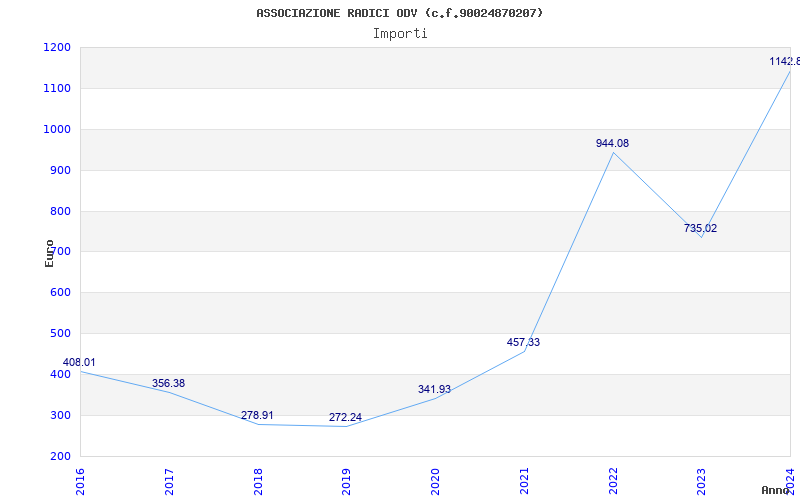Click the 2019 x-axis year label

346,482
